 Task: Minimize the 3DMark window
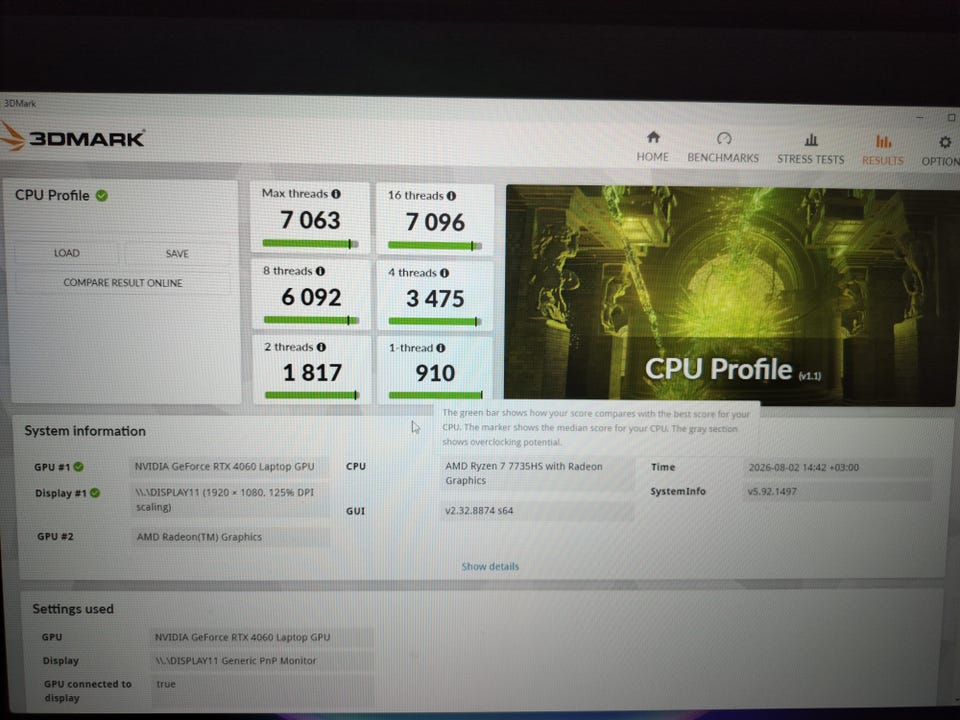click(920, 117)
